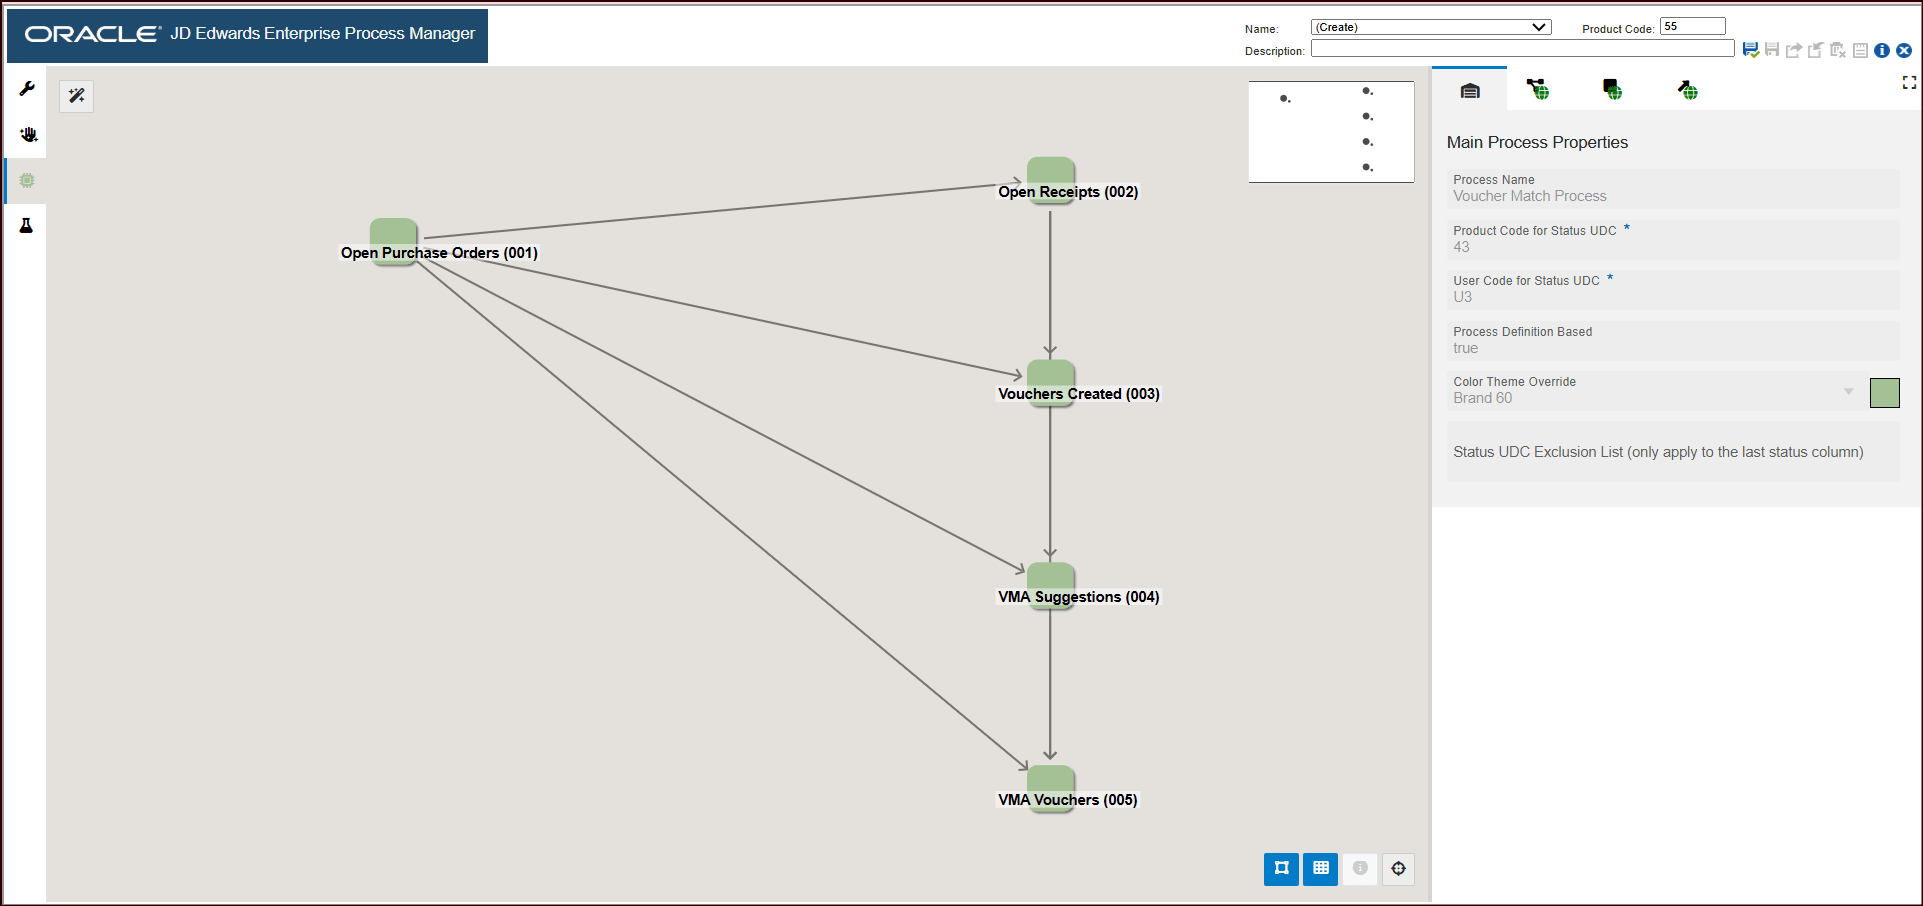This screenshot has width=1923, height=906.
Task: Click the Status UDC Exclusion List field
Action: click(x=1673, y=452)
